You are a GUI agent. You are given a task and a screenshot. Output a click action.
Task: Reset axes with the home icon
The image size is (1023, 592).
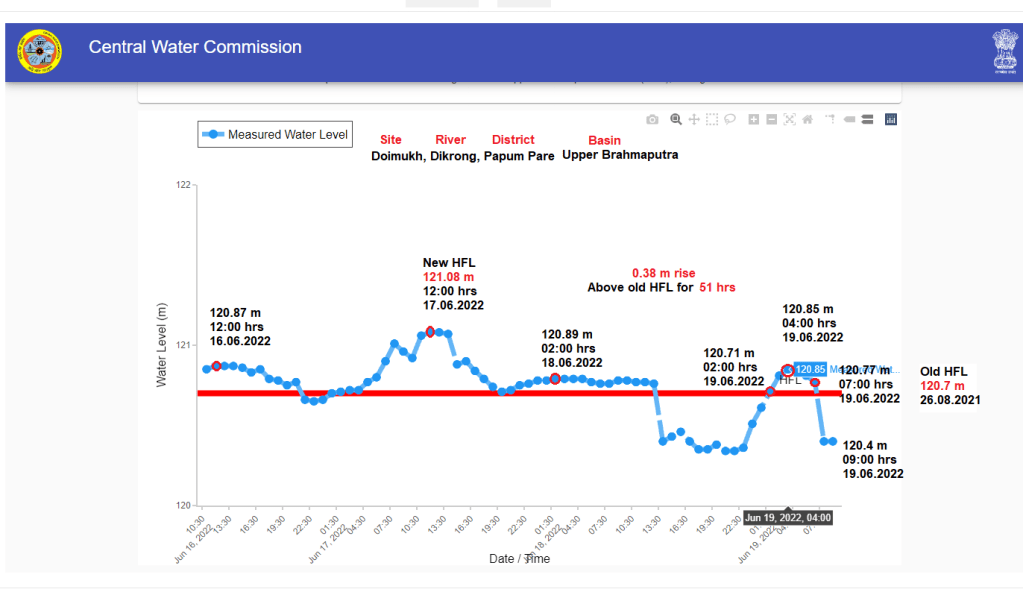(807, 119)
